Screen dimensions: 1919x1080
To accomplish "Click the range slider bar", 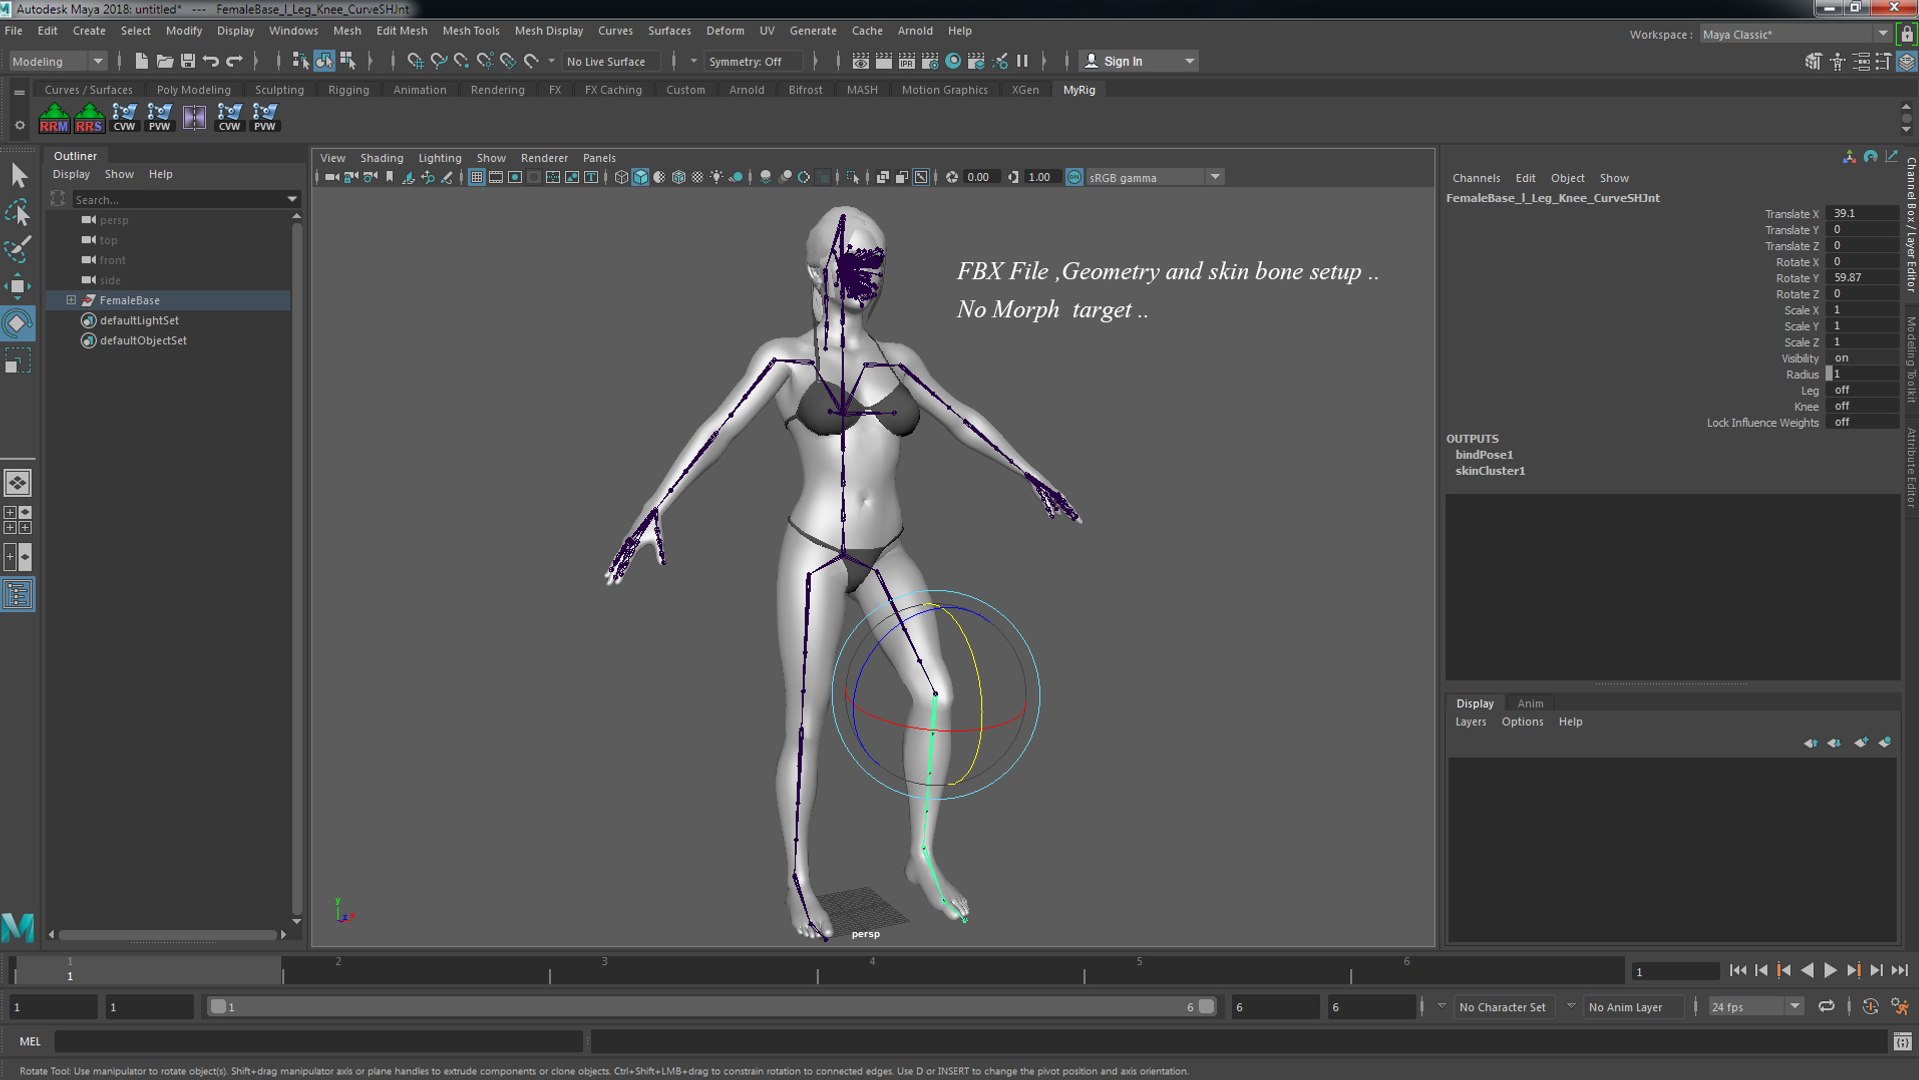I will (x=711, y=1007).
